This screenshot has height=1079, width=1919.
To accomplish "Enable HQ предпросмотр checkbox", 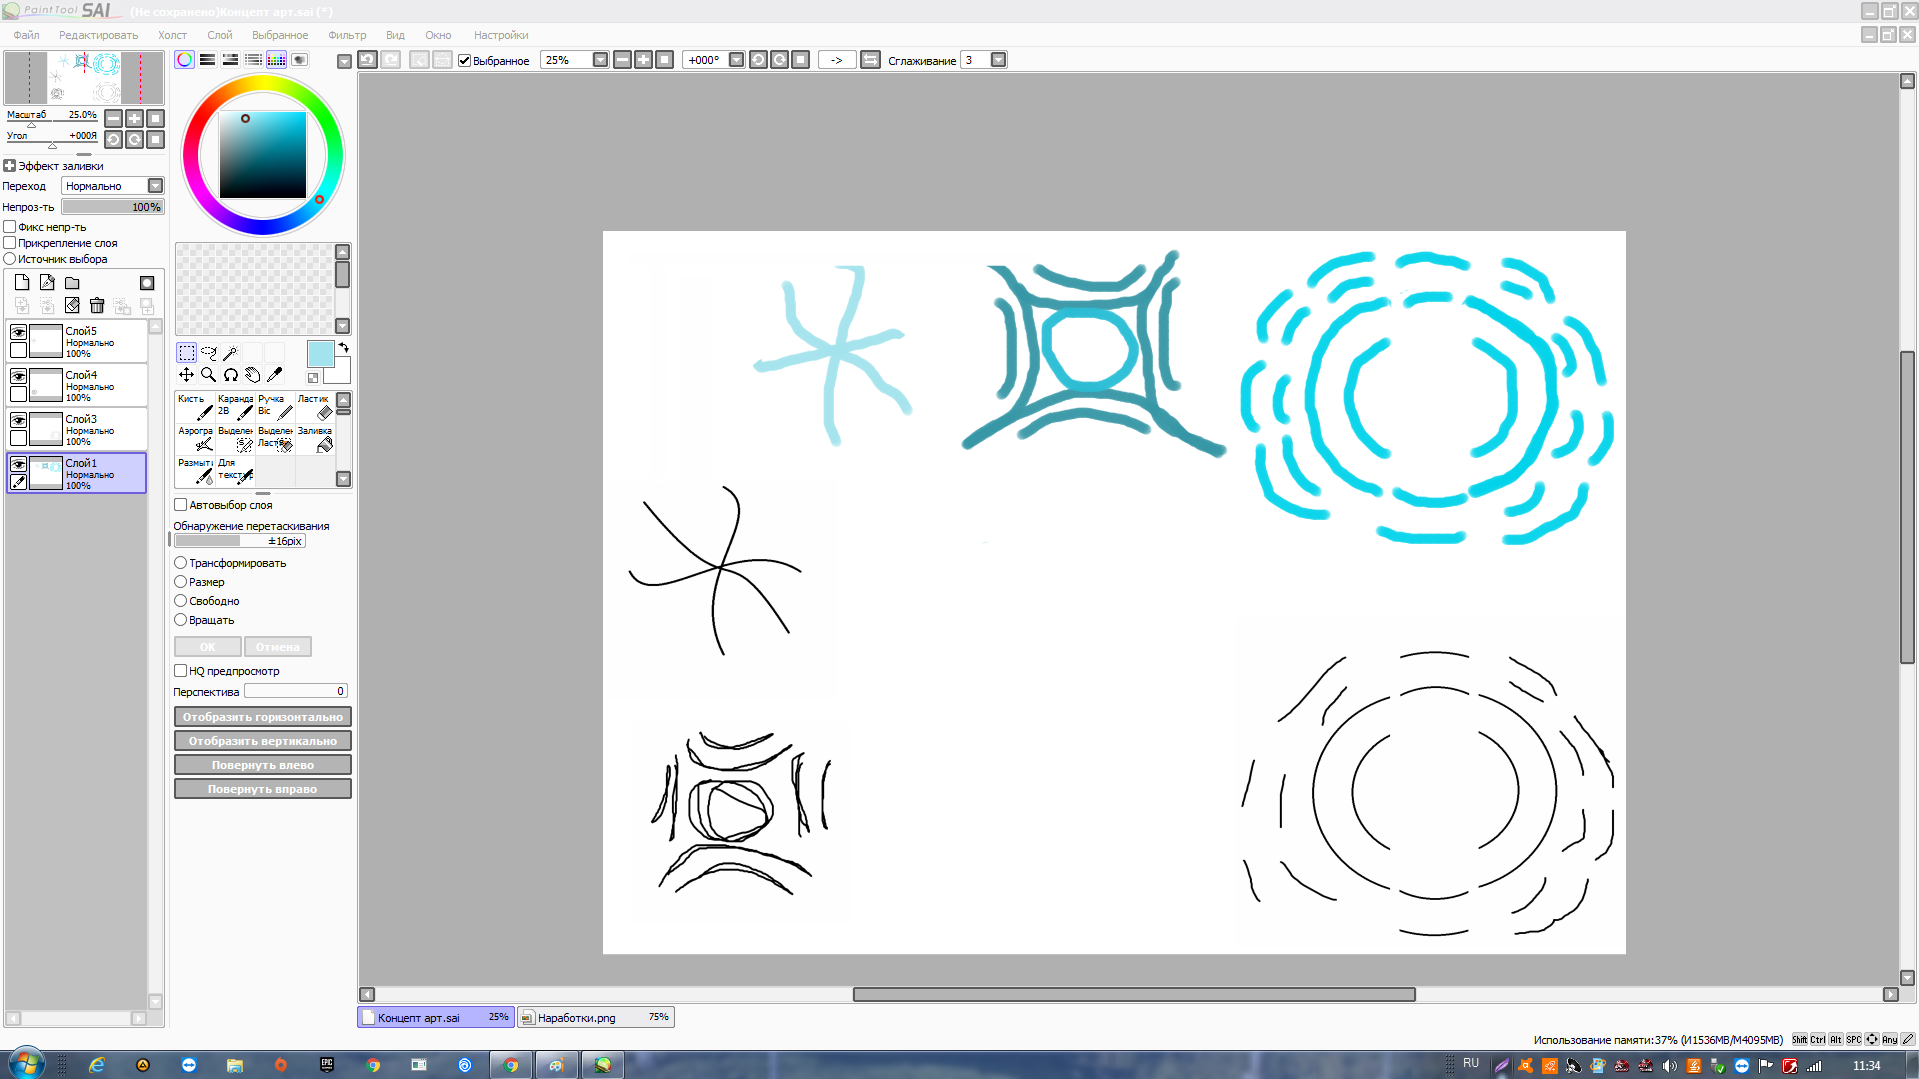I will point(181,671).
